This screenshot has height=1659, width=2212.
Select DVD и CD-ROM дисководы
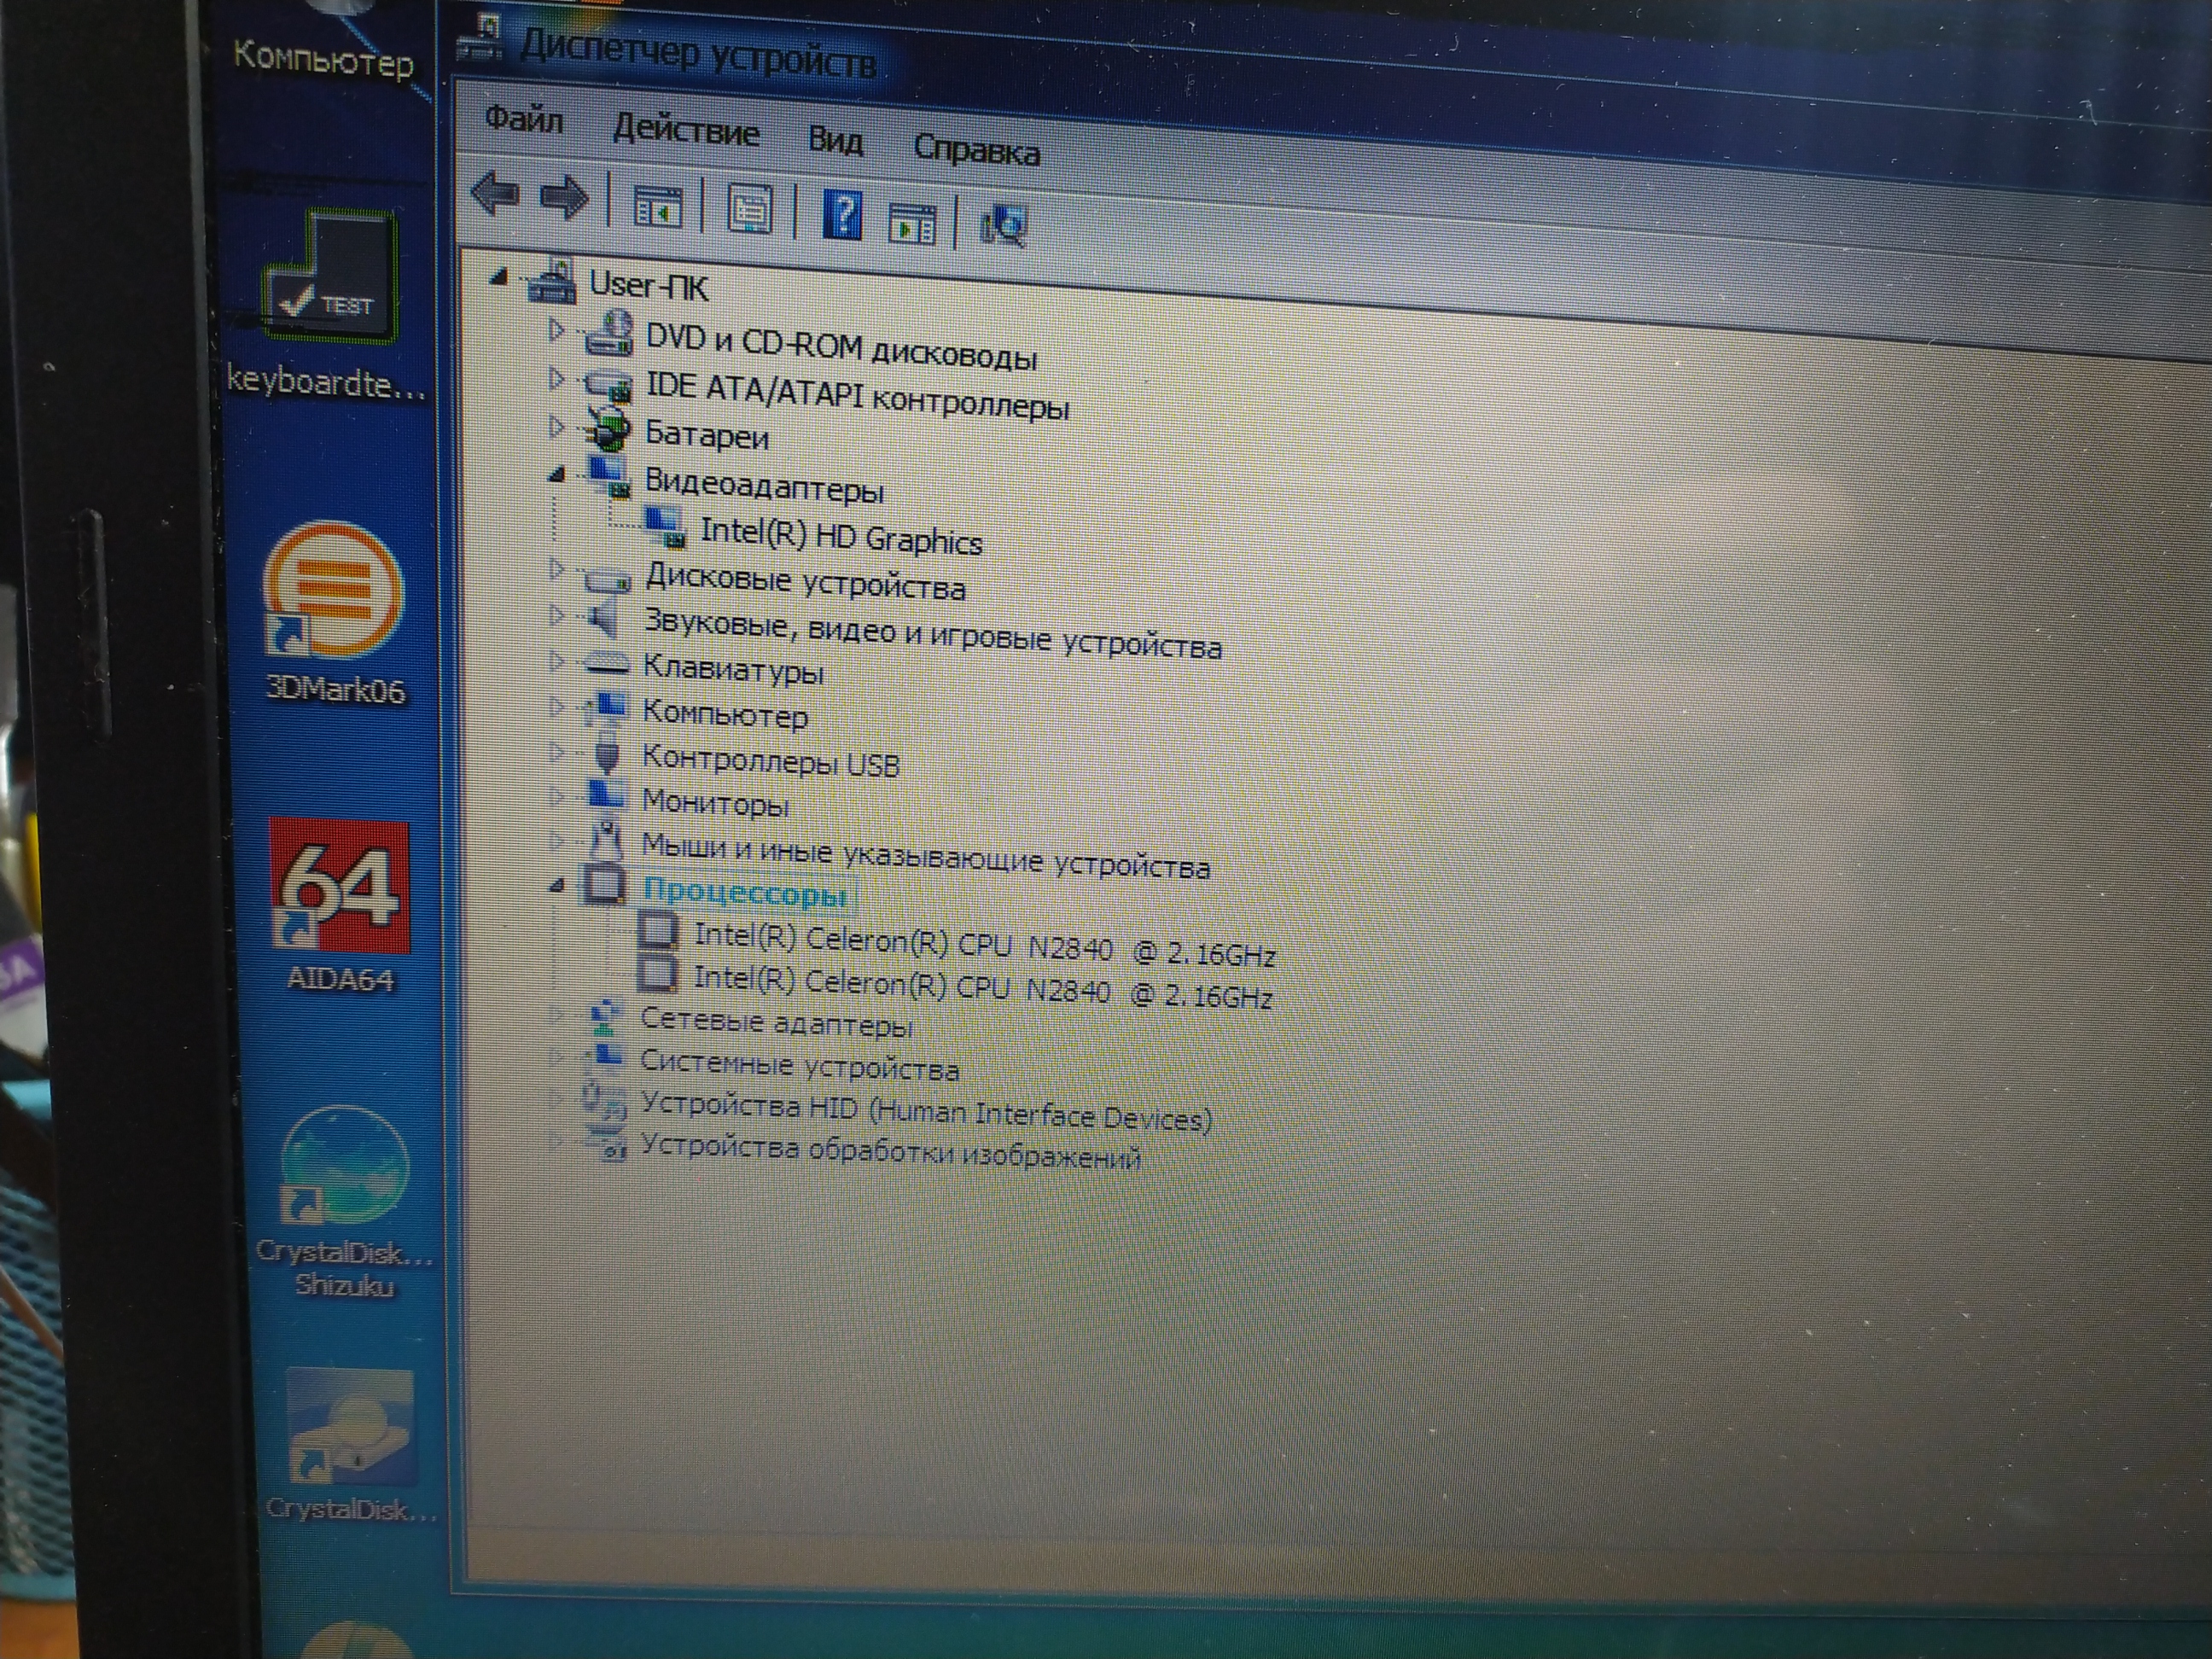[x=841, y=346]
